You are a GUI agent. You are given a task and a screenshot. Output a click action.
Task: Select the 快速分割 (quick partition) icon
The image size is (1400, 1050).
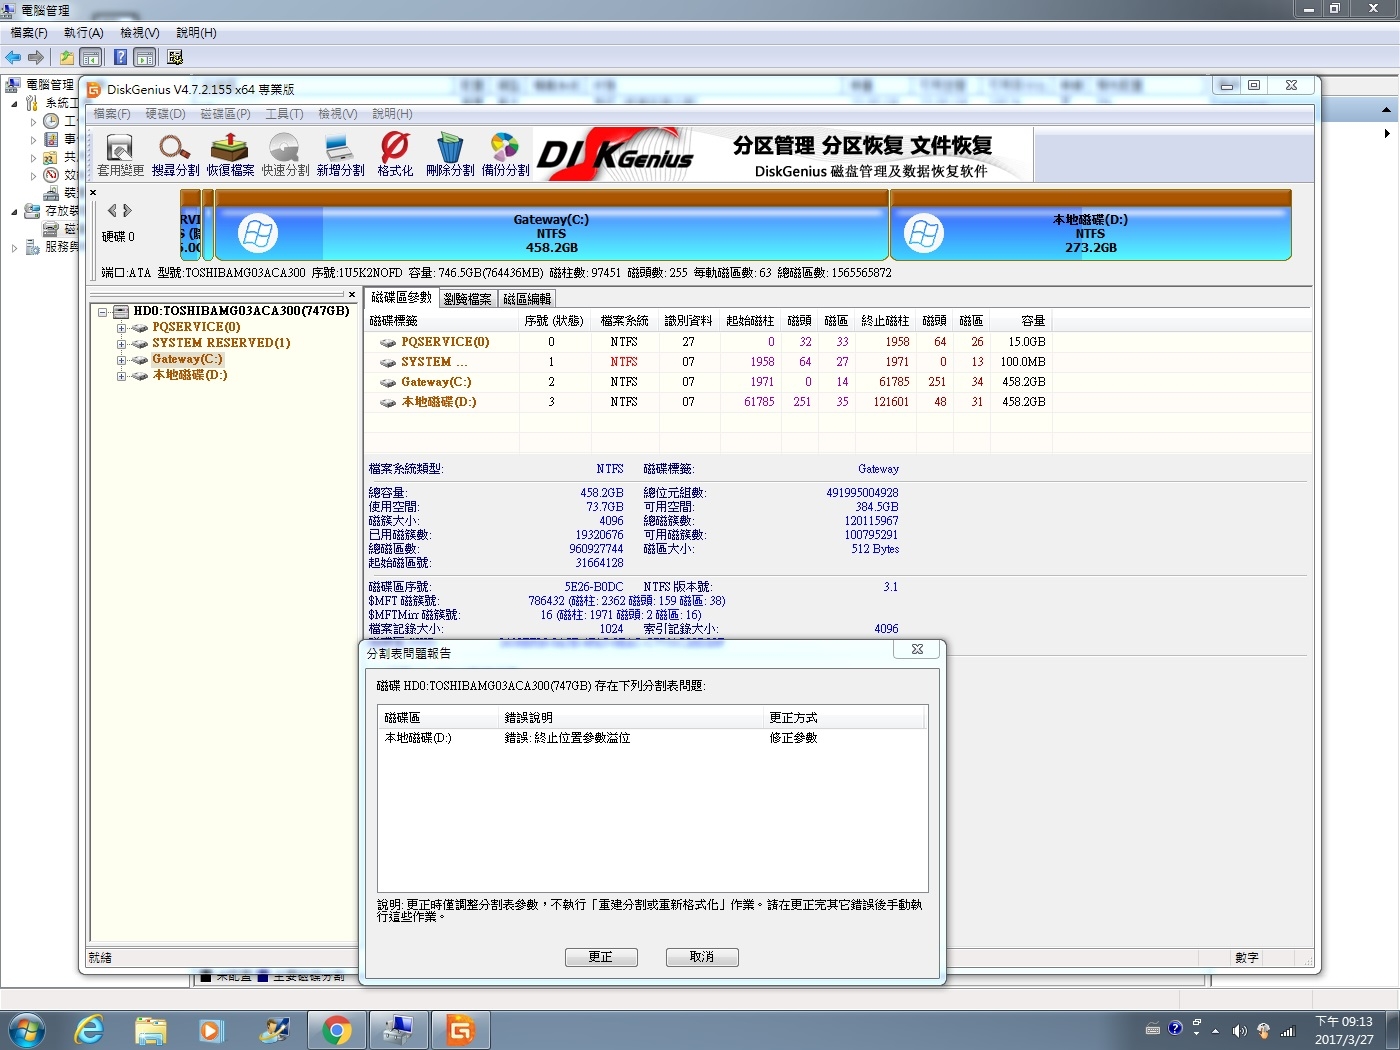pos(285,155)
